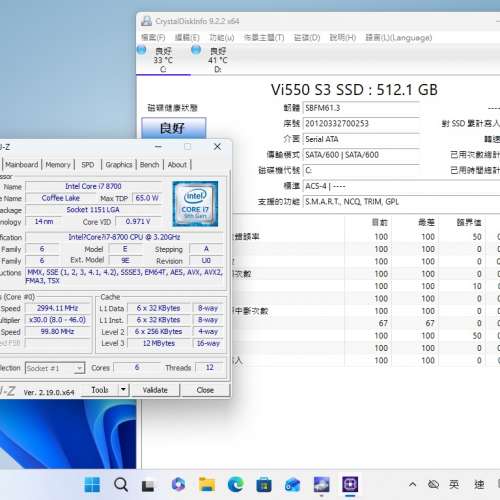
Task: Show hidden system tray icons chevron
Action: [x=413, y=484]
